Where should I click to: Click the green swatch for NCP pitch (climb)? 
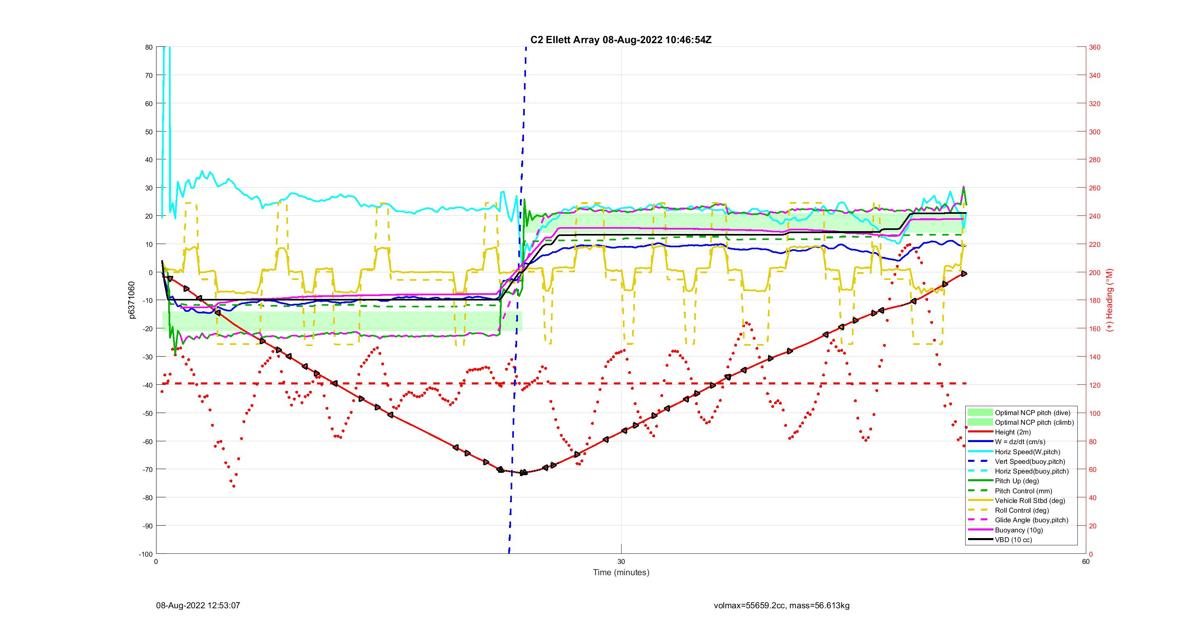(x=980, y=423)
